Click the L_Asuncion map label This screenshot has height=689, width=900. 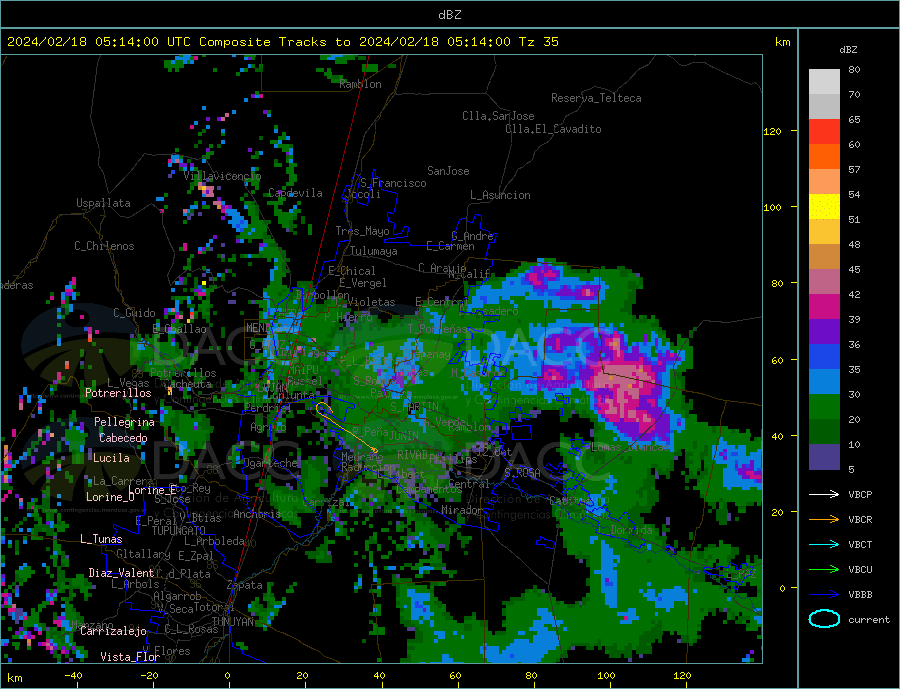point(500,195)
